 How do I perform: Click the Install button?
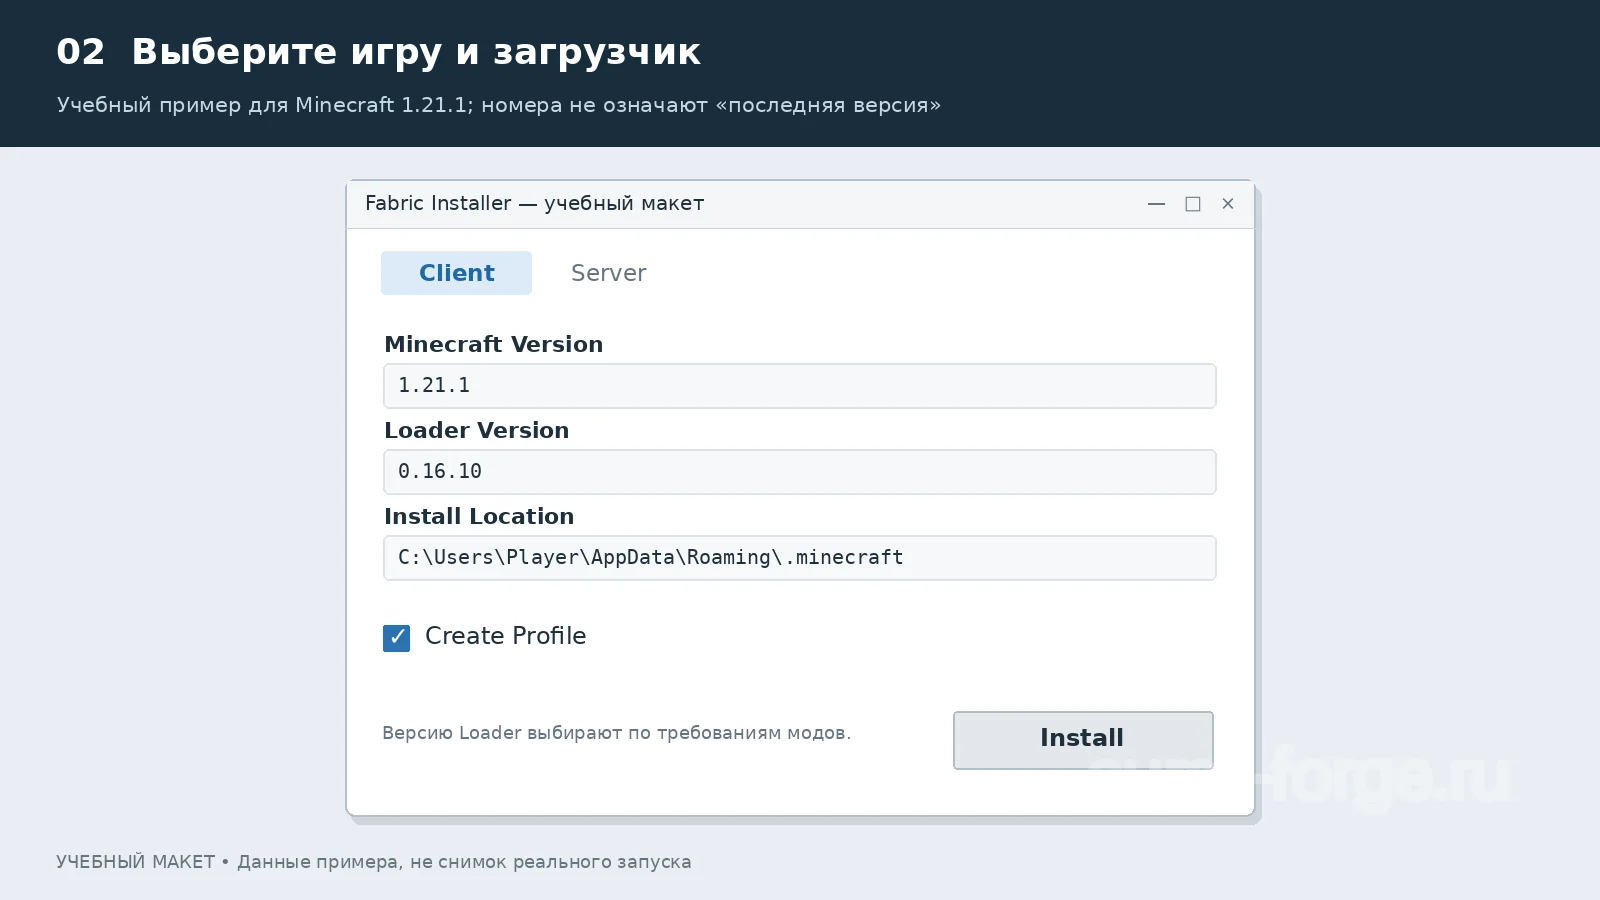click(1083, 740)
